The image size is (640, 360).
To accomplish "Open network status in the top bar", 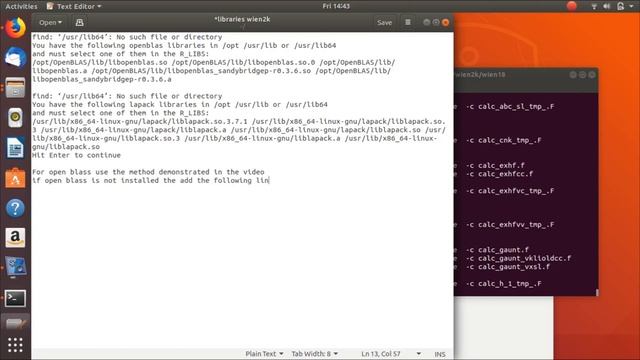I will [x=594, y=6].
